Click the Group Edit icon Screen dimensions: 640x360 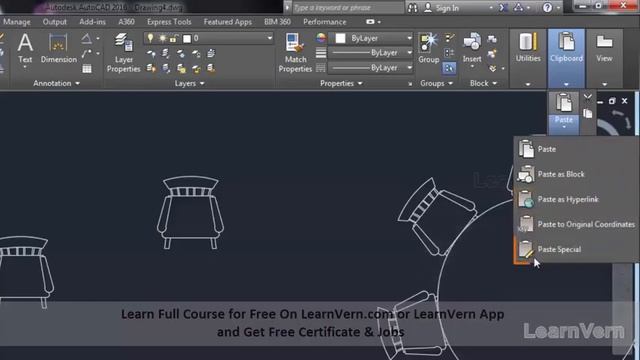click(449, 53)
